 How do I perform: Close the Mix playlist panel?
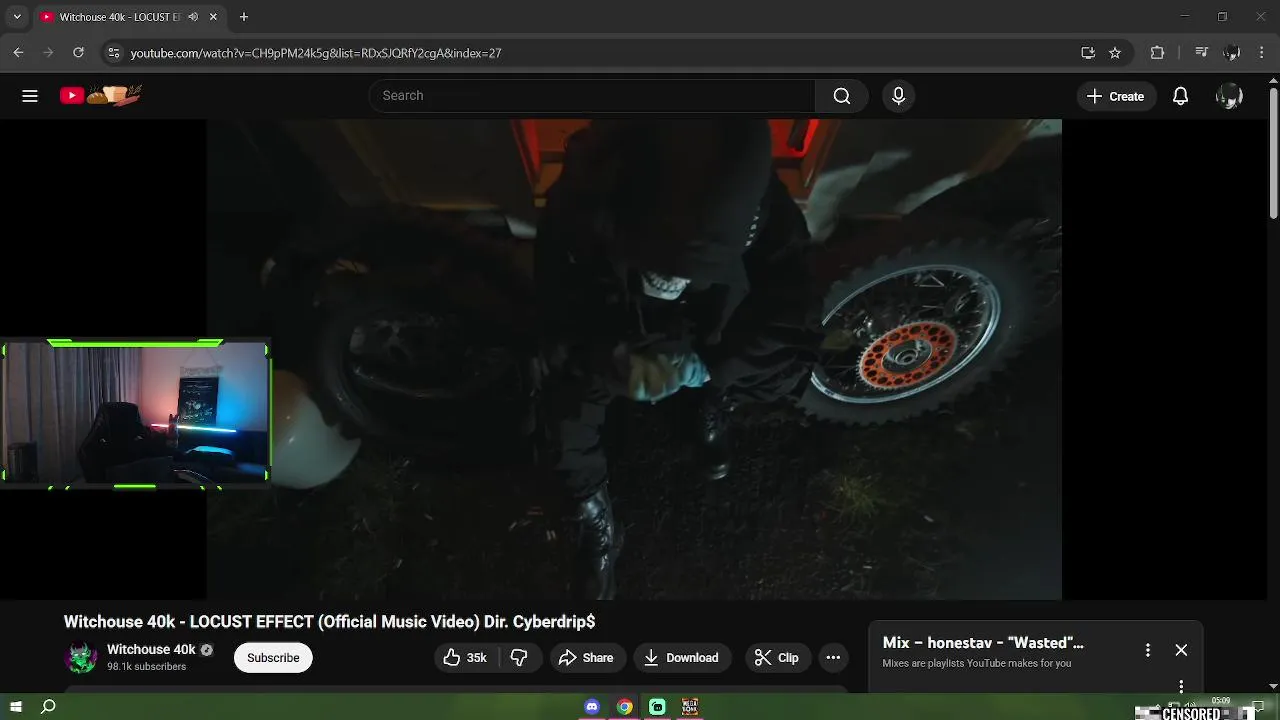click(1181, 650)
